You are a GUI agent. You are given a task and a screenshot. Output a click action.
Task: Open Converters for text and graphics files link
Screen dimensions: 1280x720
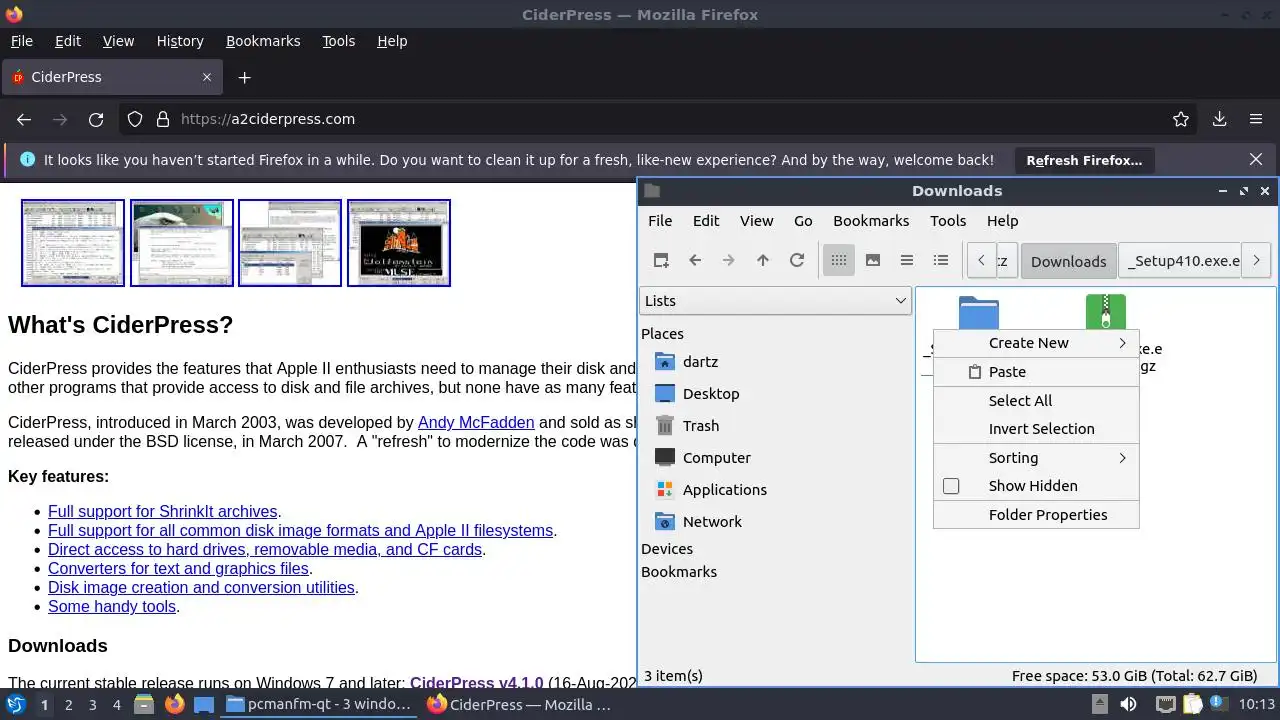178,569
